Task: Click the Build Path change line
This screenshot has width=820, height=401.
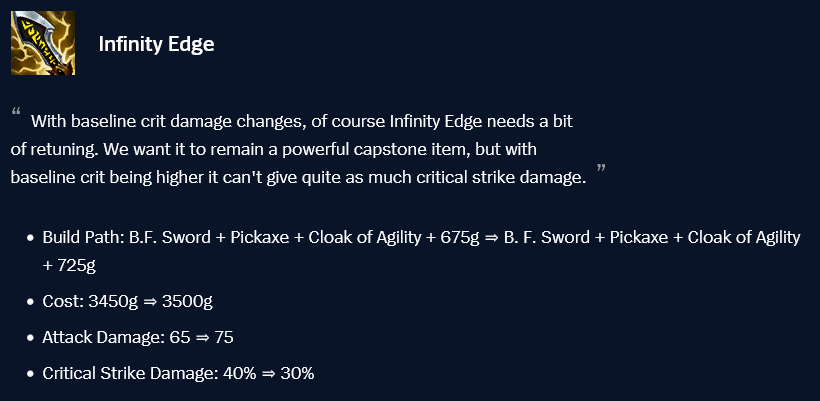Action: [x=420, y=238]
